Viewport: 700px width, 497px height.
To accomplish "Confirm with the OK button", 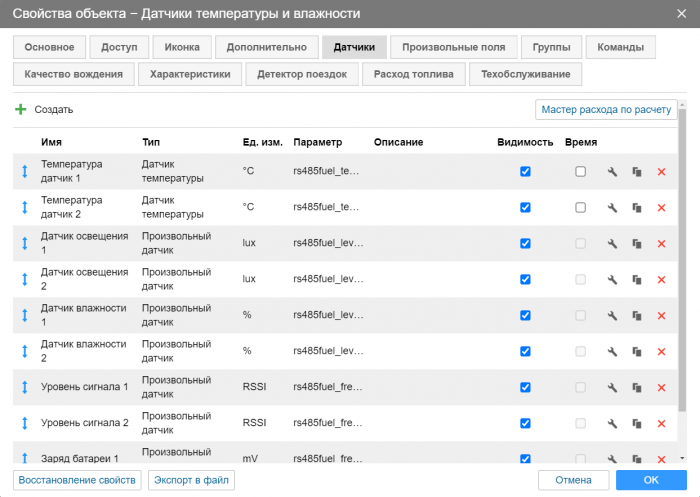I will coord(651,480).
